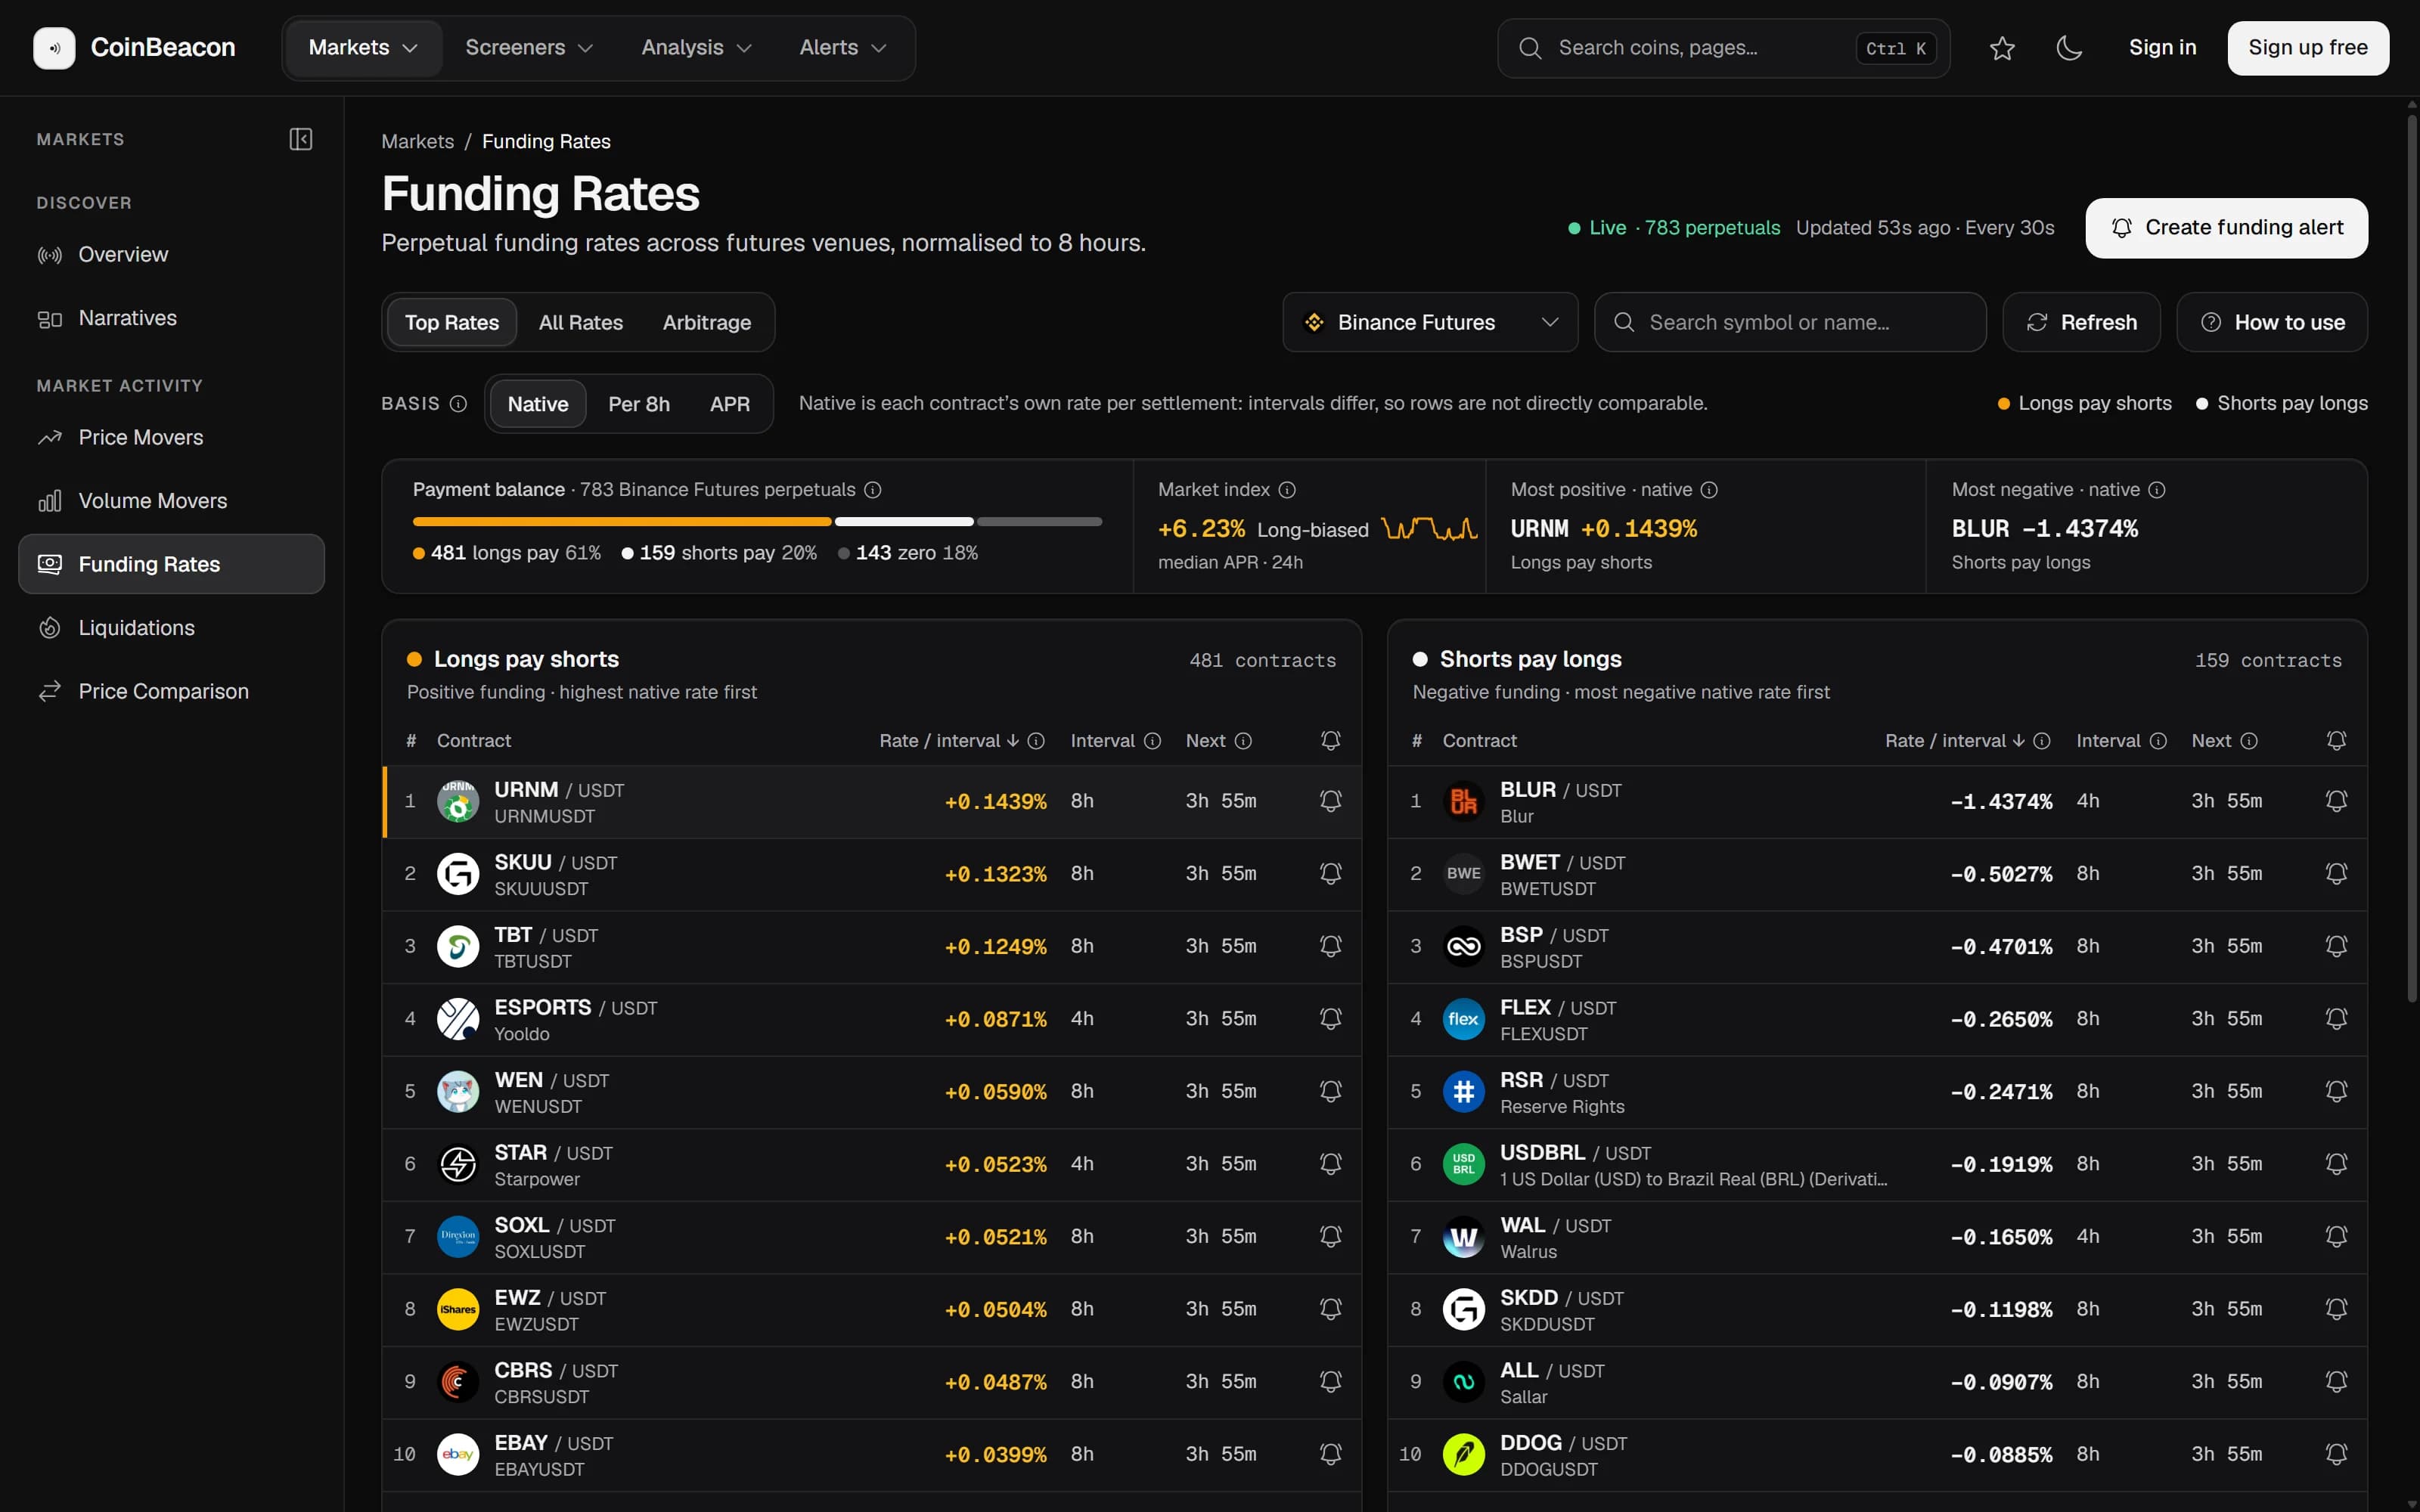
Task: Open Market index info icon
Action: tap(1287, 490)
